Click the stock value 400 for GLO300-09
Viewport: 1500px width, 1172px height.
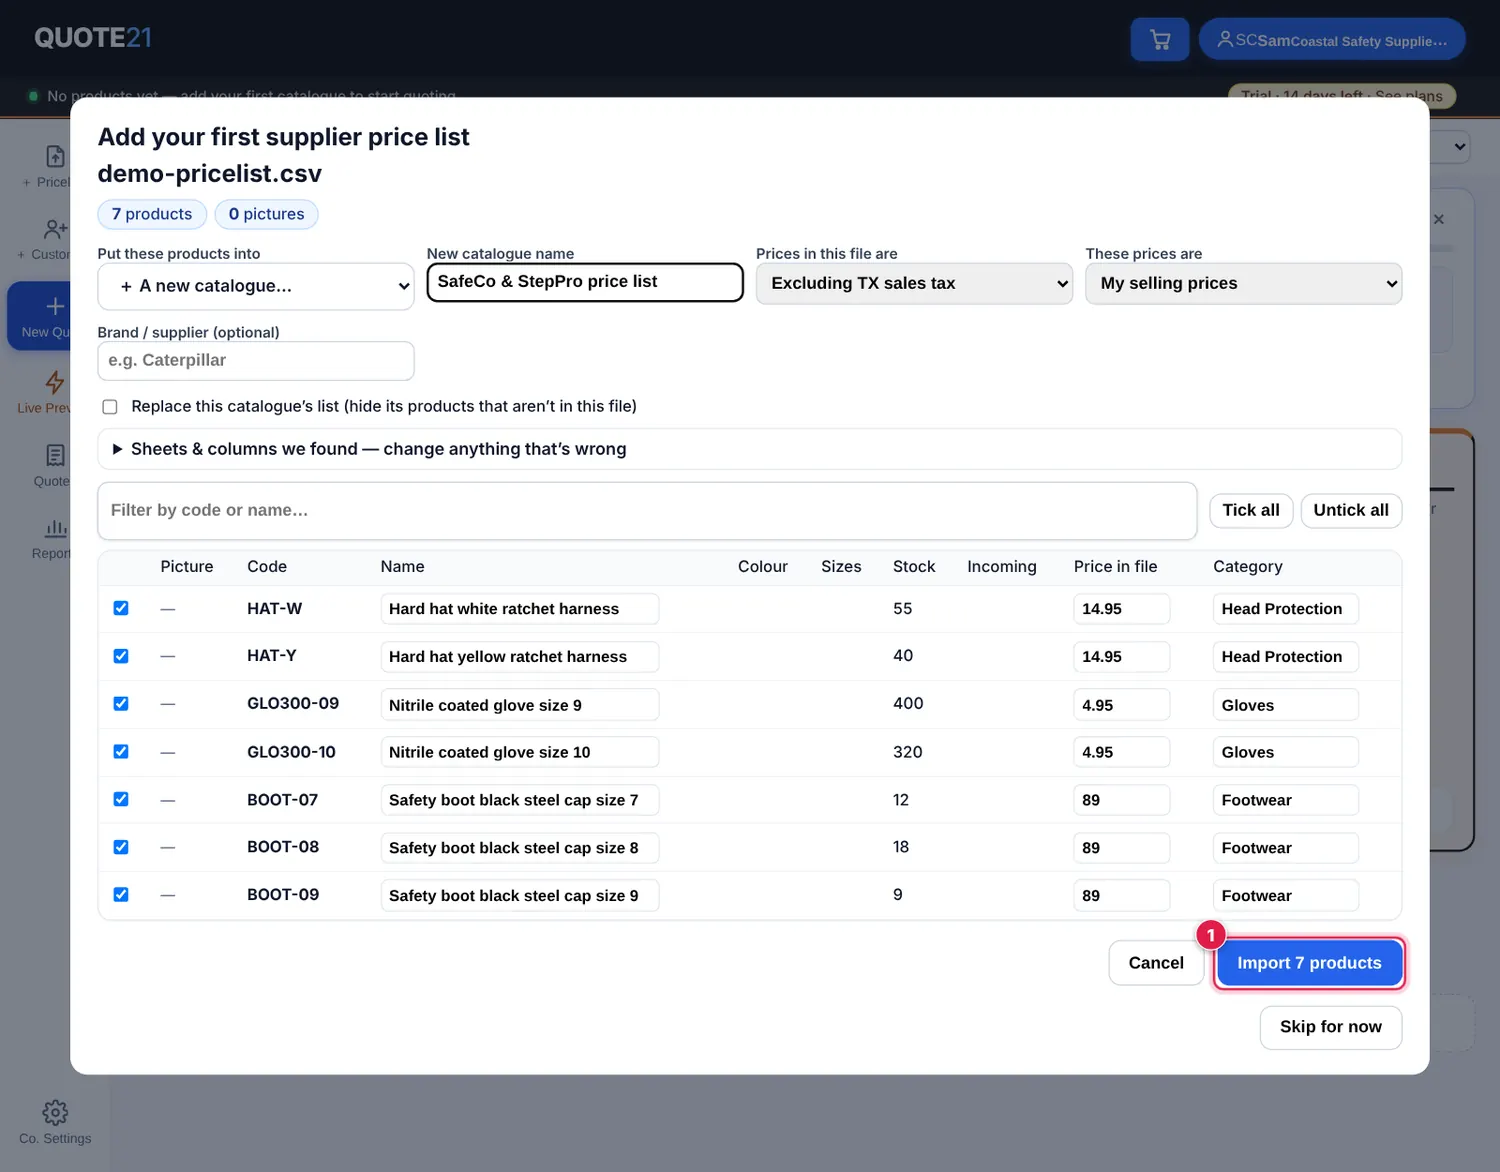908,704
